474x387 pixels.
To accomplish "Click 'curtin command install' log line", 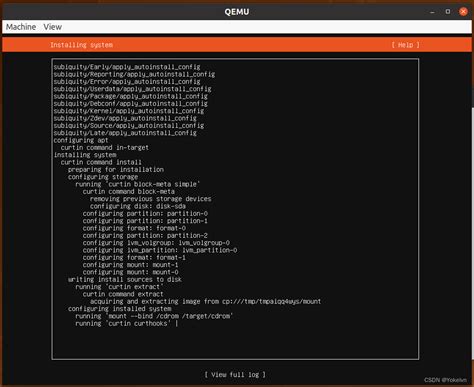I will tap(101, 162).
